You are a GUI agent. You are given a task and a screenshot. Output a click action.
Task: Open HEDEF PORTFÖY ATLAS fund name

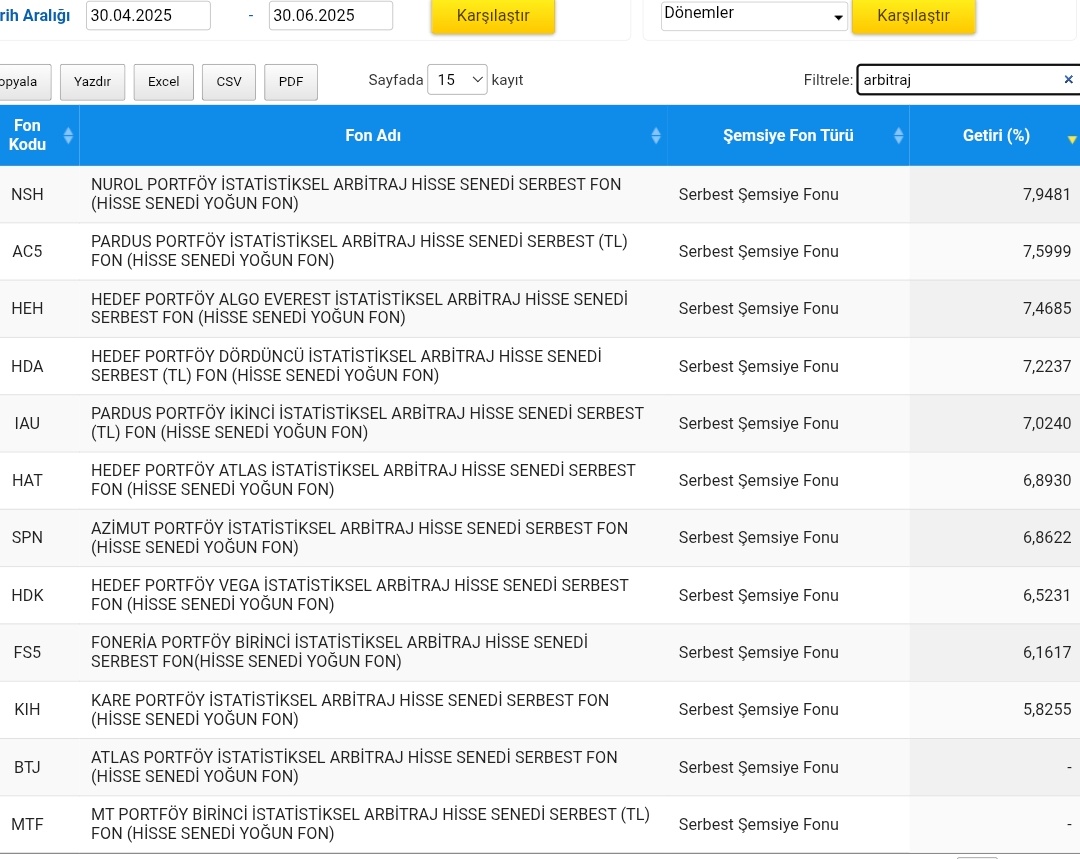[364, 480]
